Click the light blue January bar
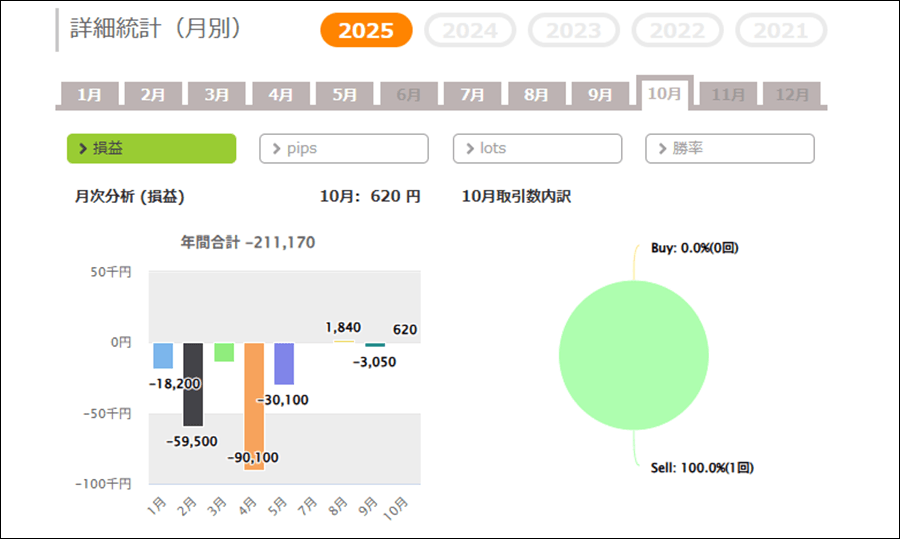Screen dimensions: 900x539 [163, 355]
